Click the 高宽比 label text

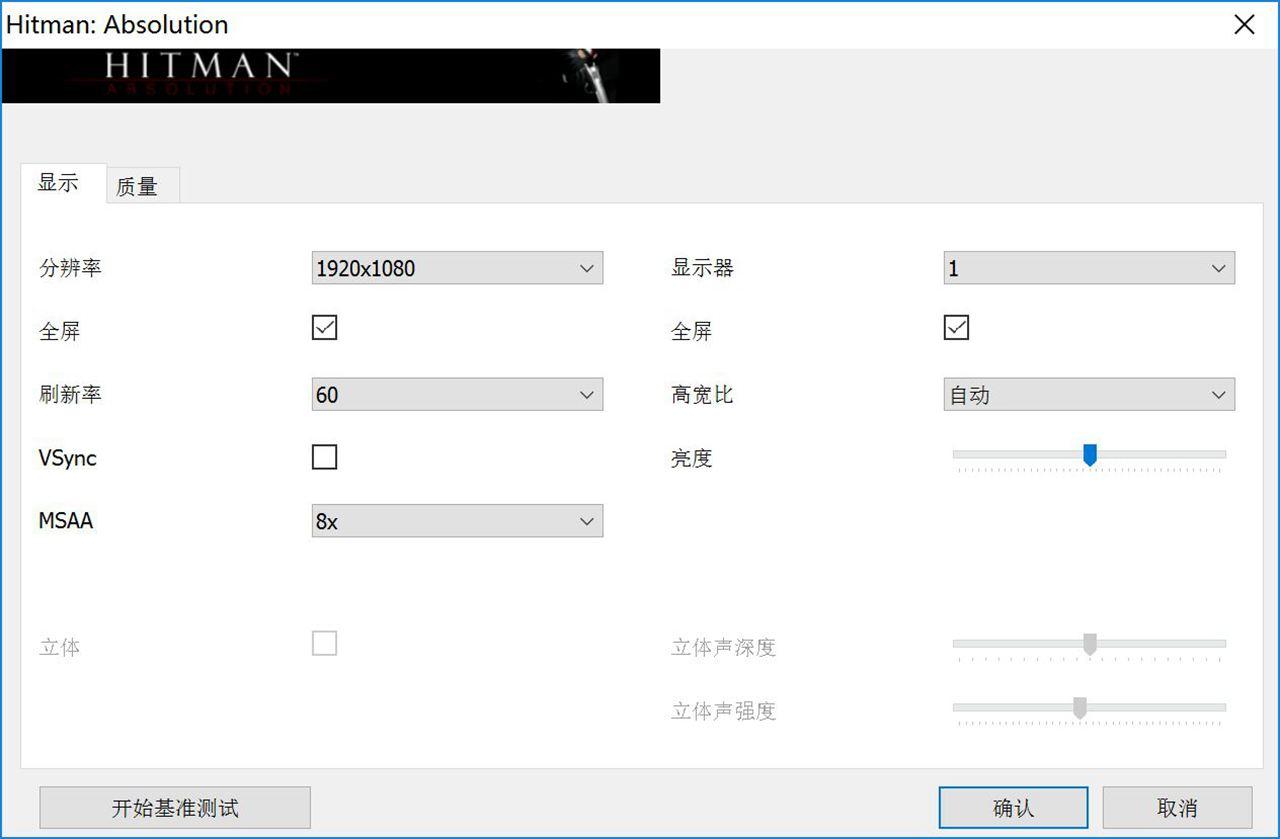(702, 395)
